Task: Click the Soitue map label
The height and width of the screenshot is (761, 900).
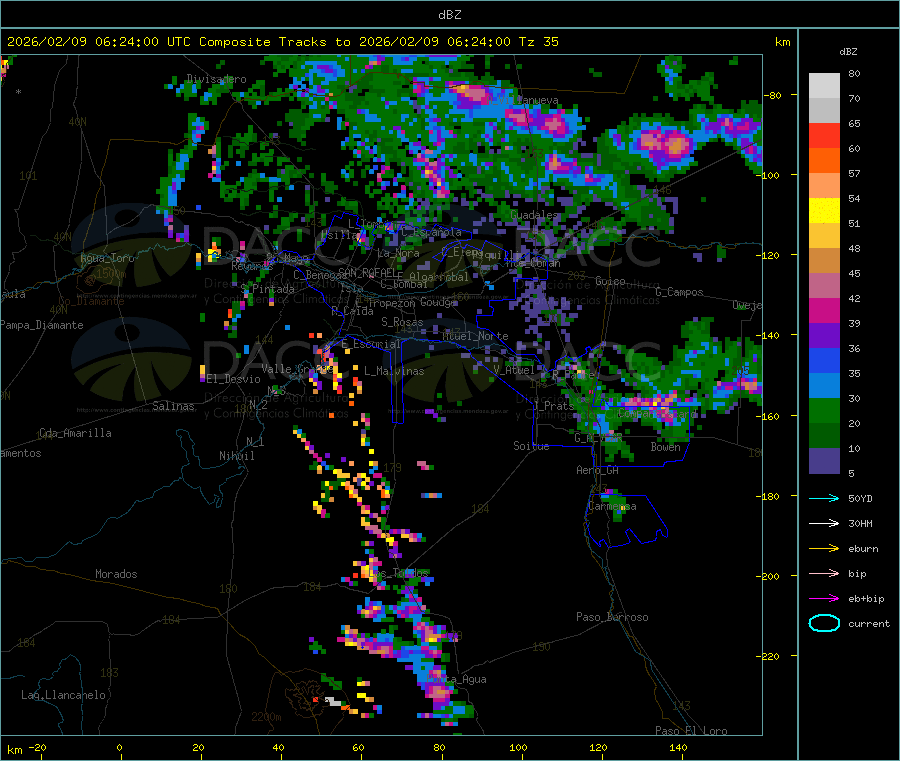Action: pos(531,446)
